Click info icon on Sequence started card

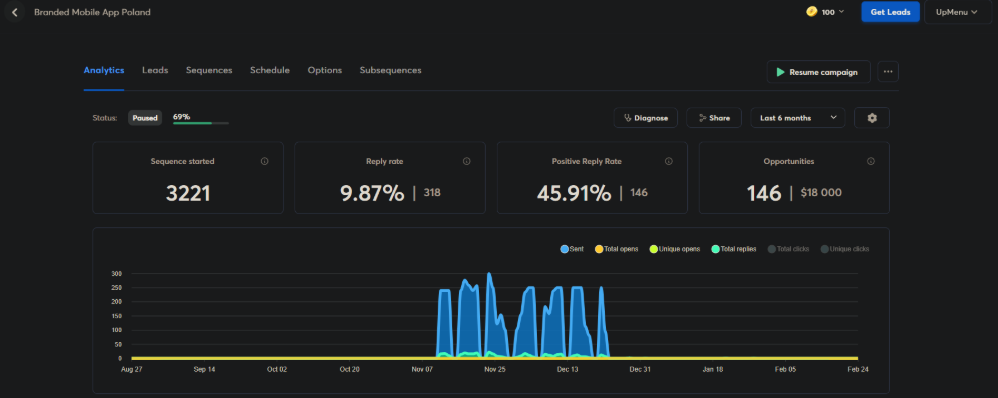(x=264, y=161)
